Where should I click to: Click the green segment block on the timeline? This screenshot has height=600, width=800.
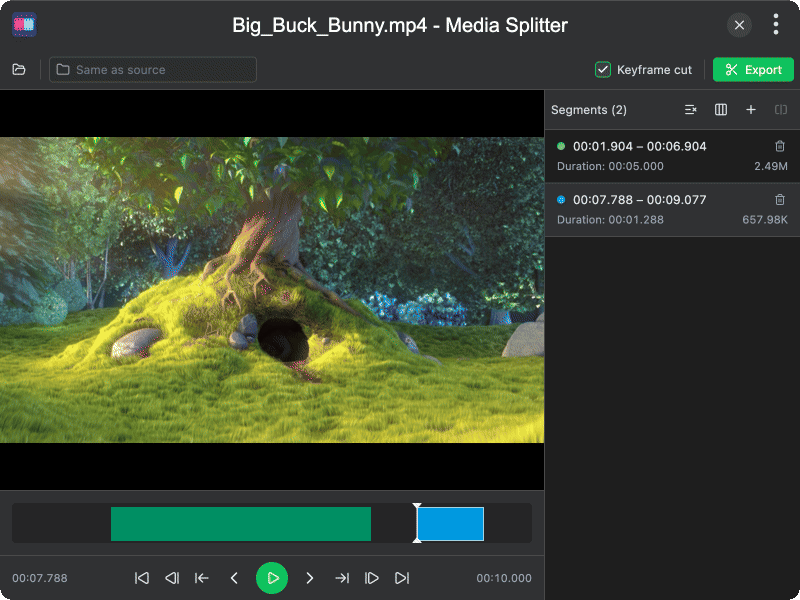tap(241, 523)
